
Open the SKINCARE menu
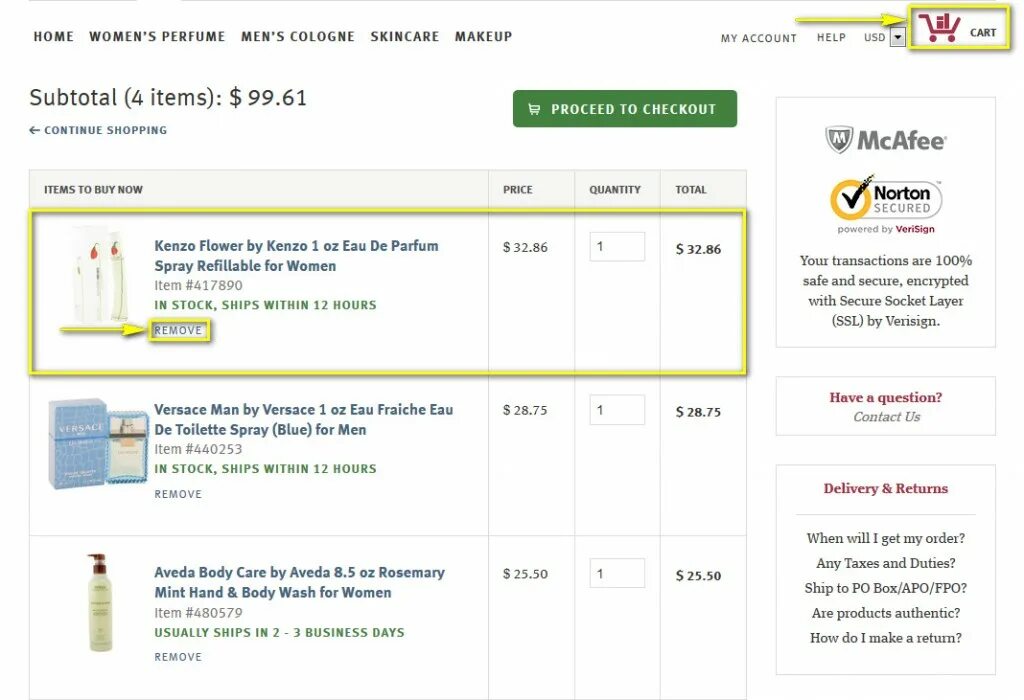(x=405, y=37)
